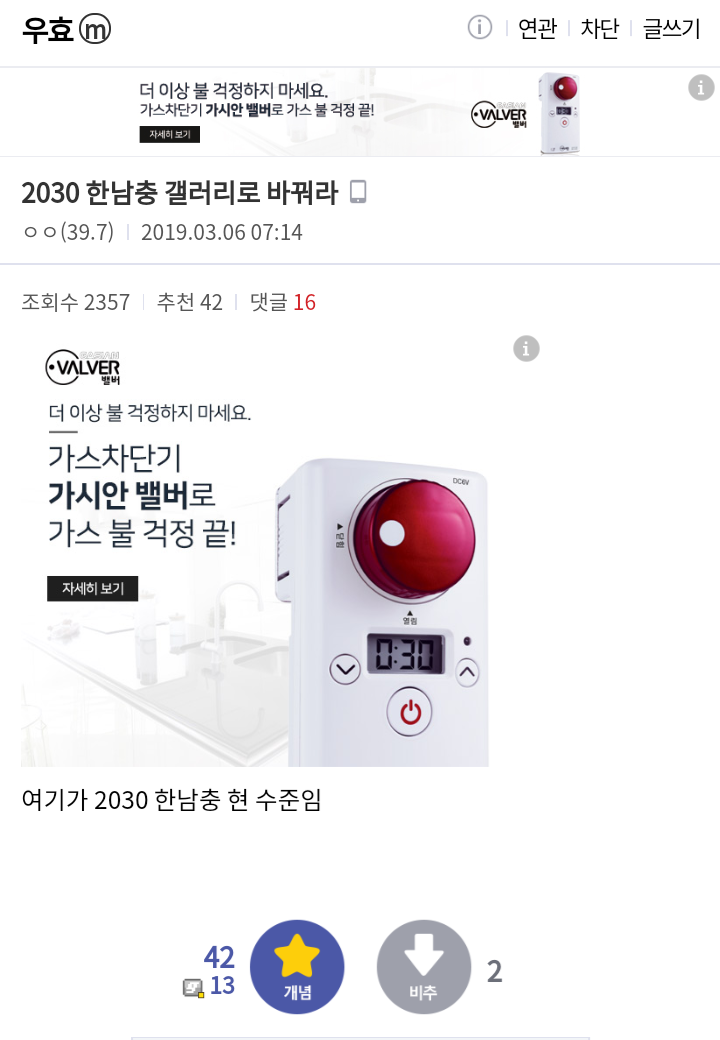This screenshot has height=1040, width=720.
Task: Click the mobile device icon beside post title
Action: pos(358,192)
